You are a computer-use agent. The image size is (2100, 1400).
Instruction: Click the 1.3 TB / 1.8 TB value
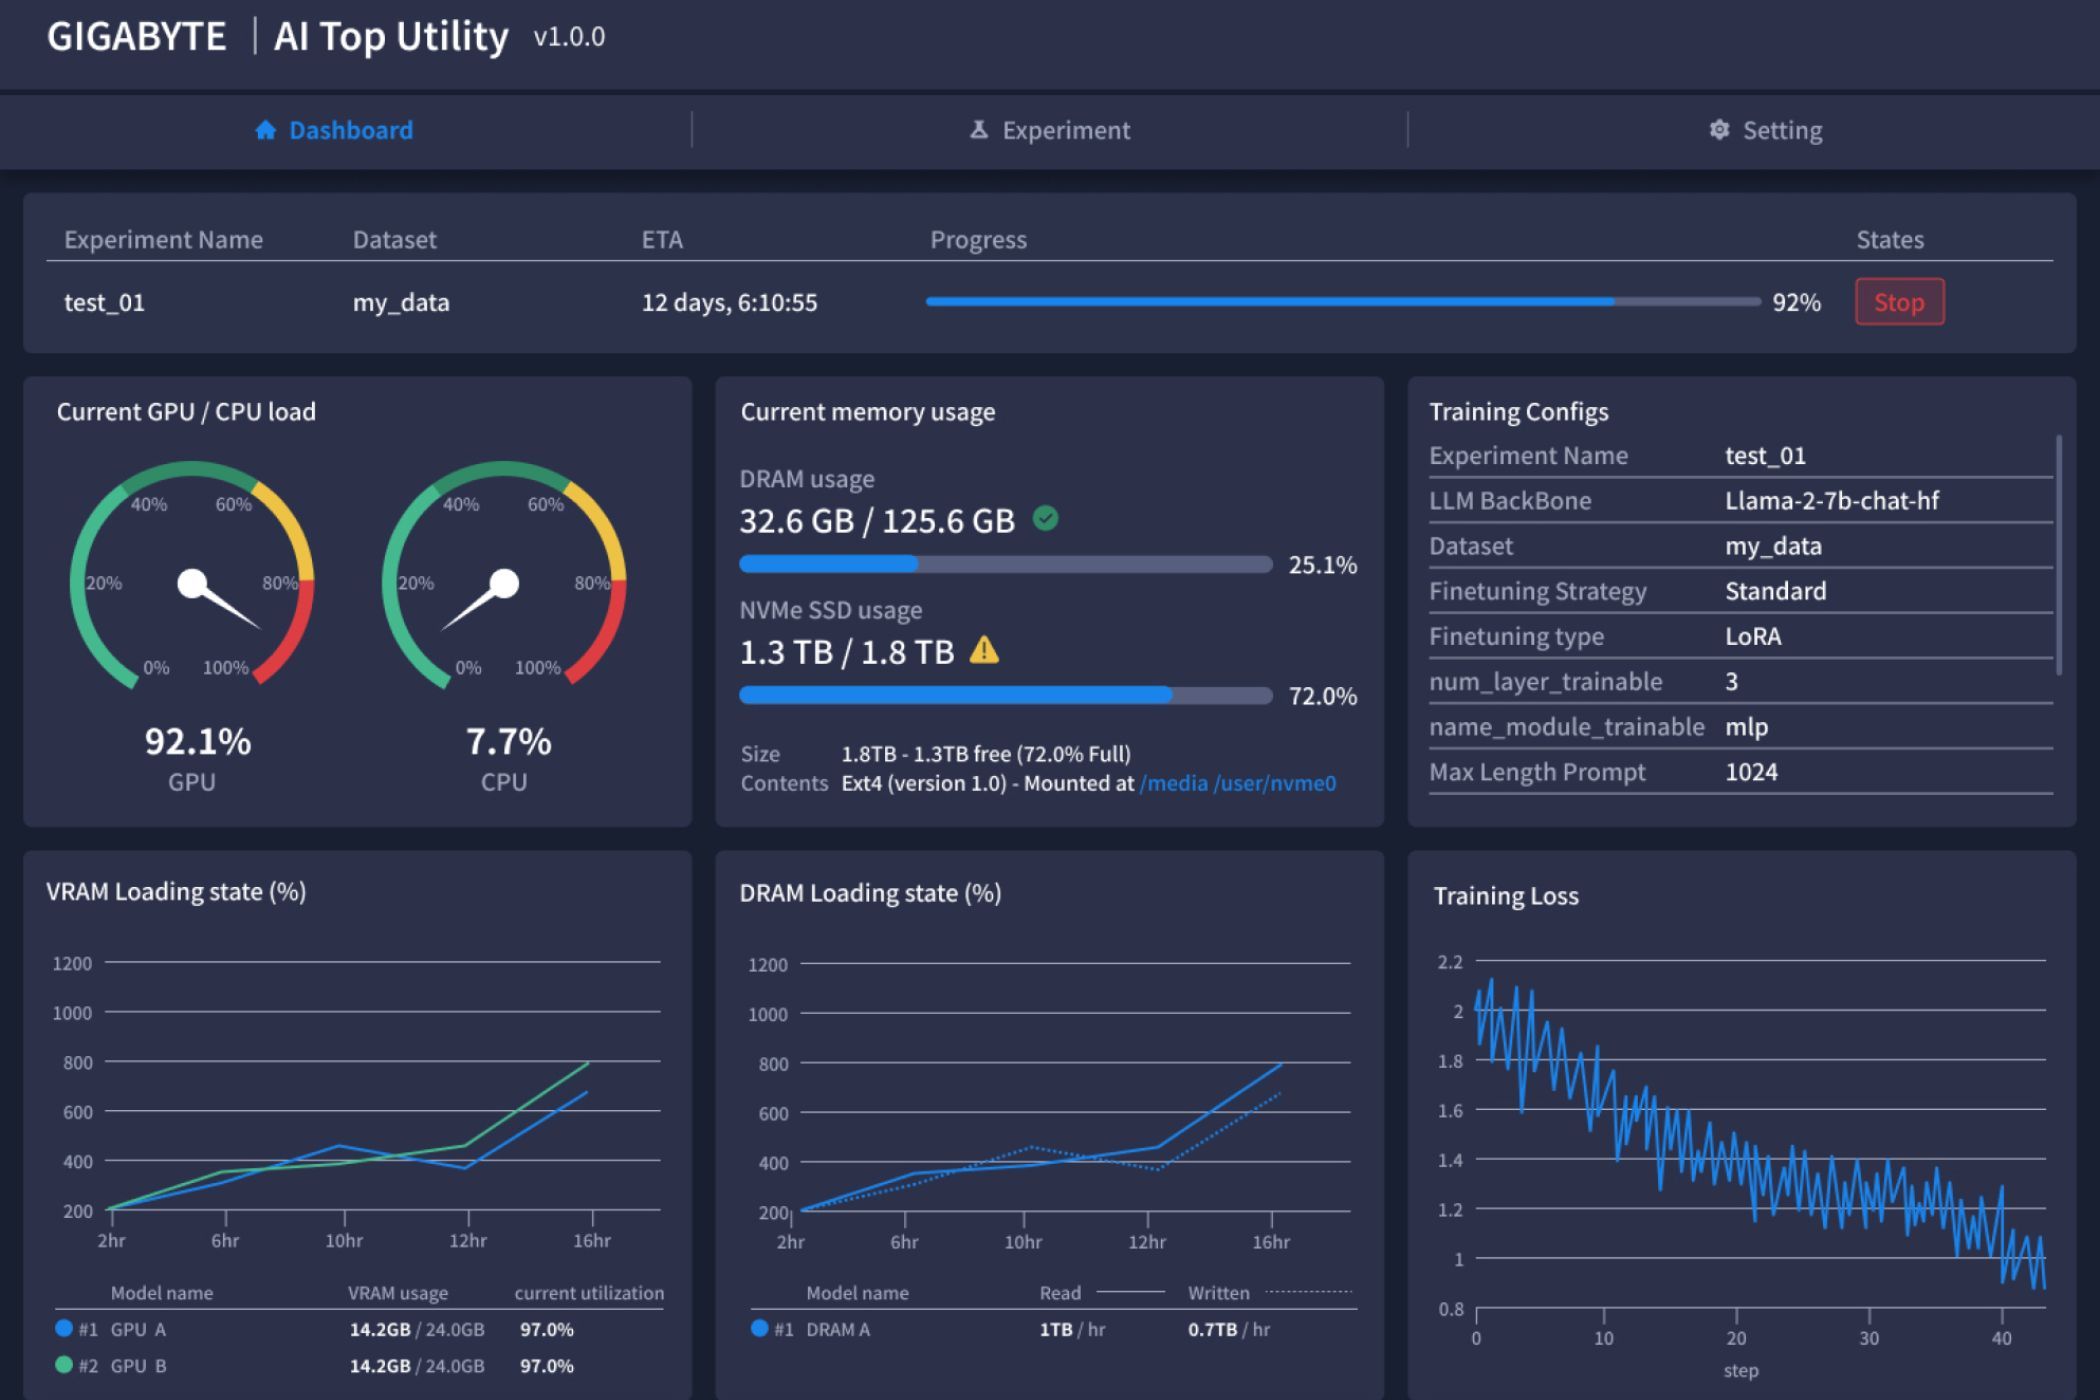click(847, 652)
